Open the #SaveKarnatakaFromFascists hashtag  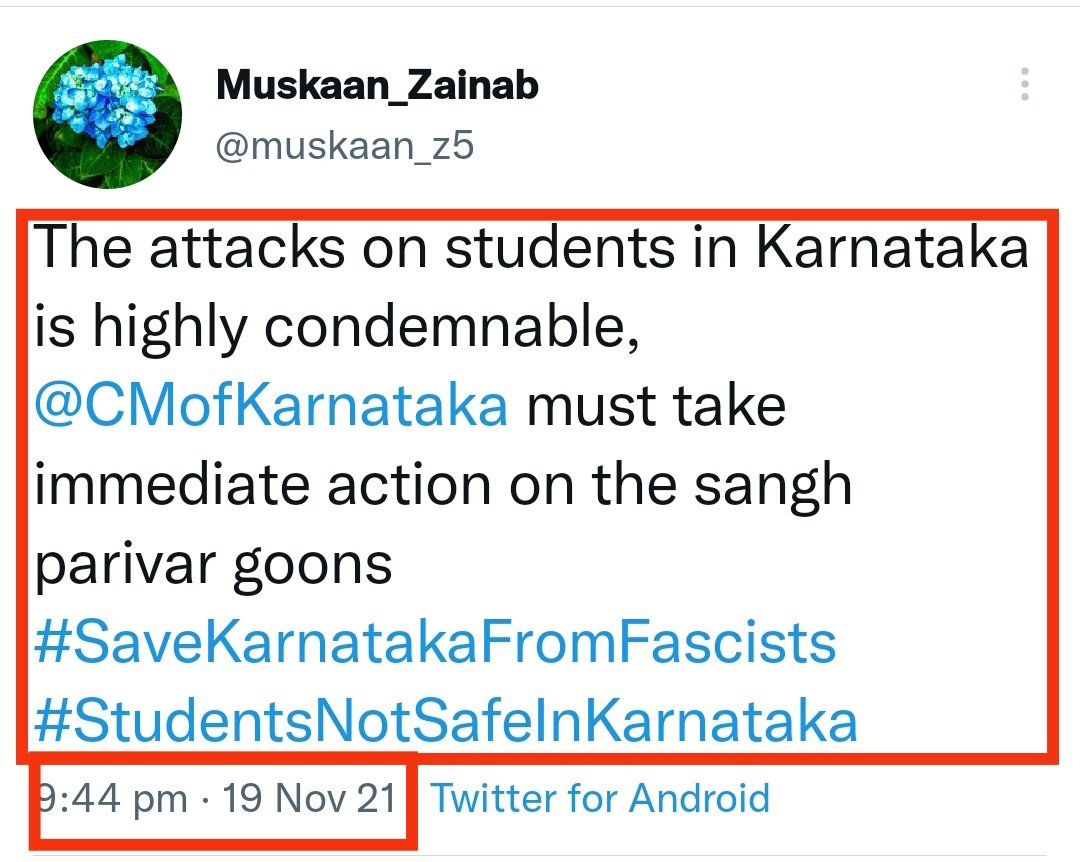coord(434,643)
